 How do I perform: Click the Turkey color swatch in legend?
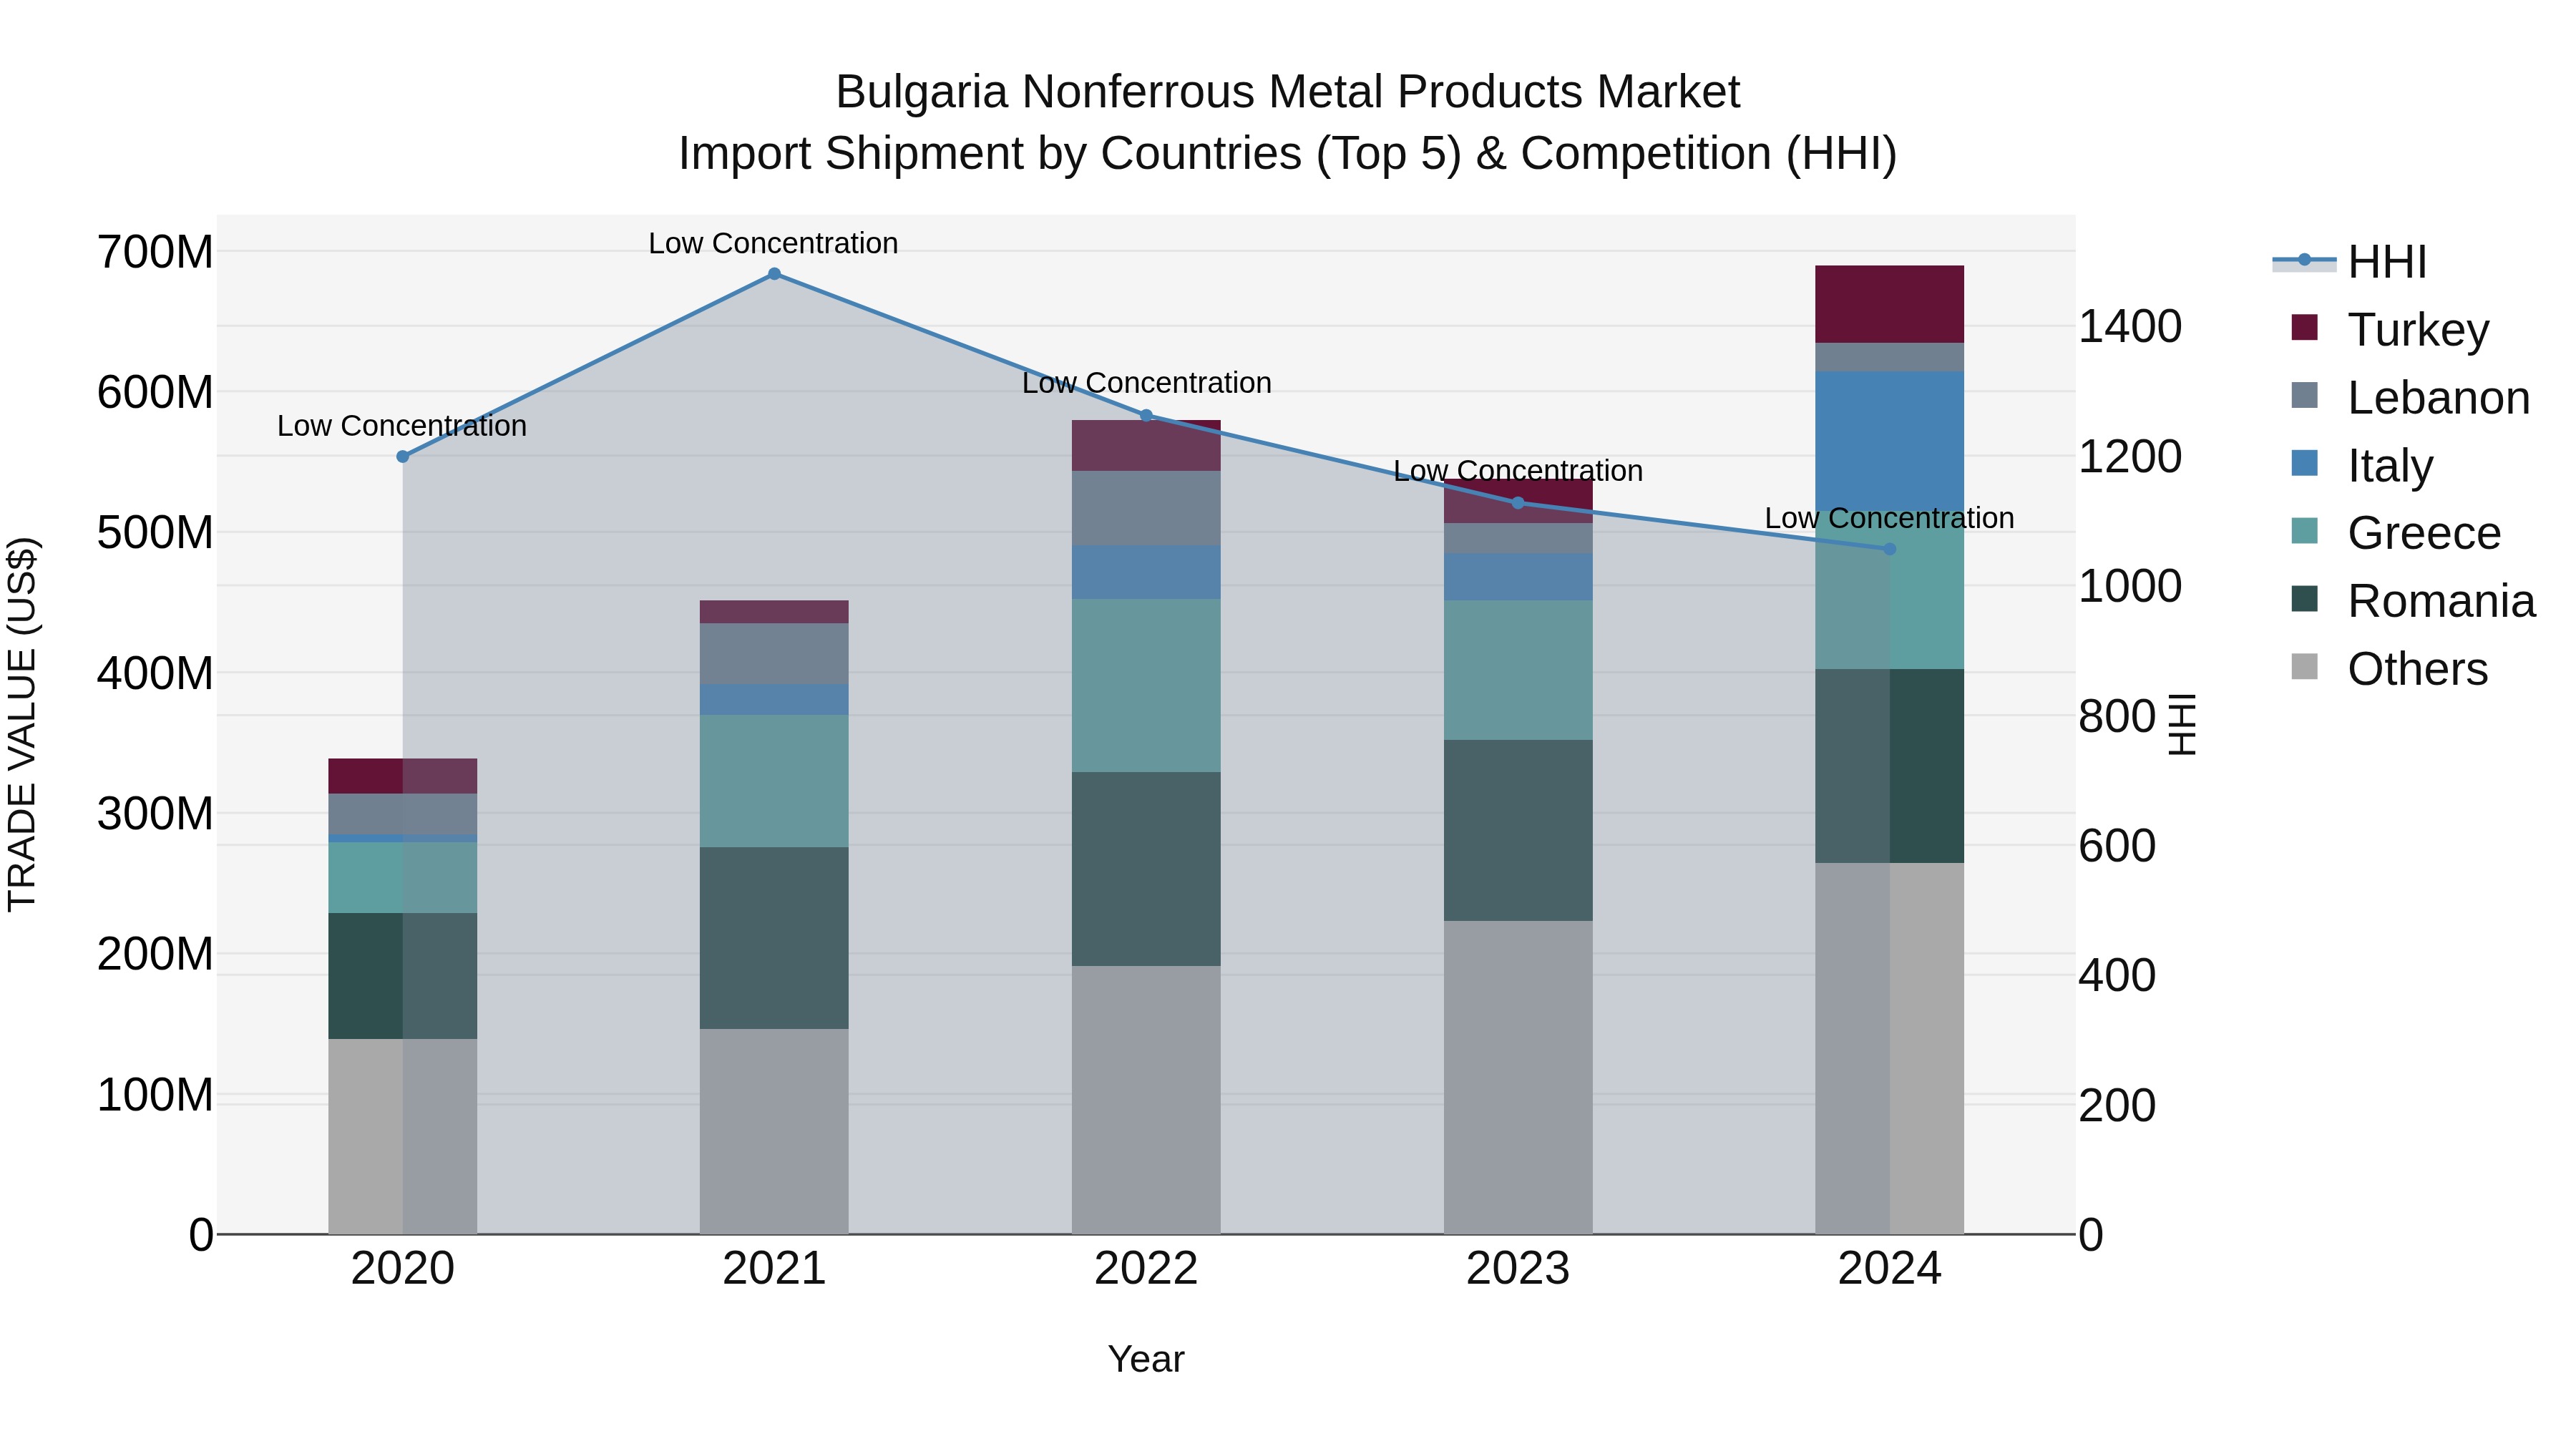pos(2304,327)
